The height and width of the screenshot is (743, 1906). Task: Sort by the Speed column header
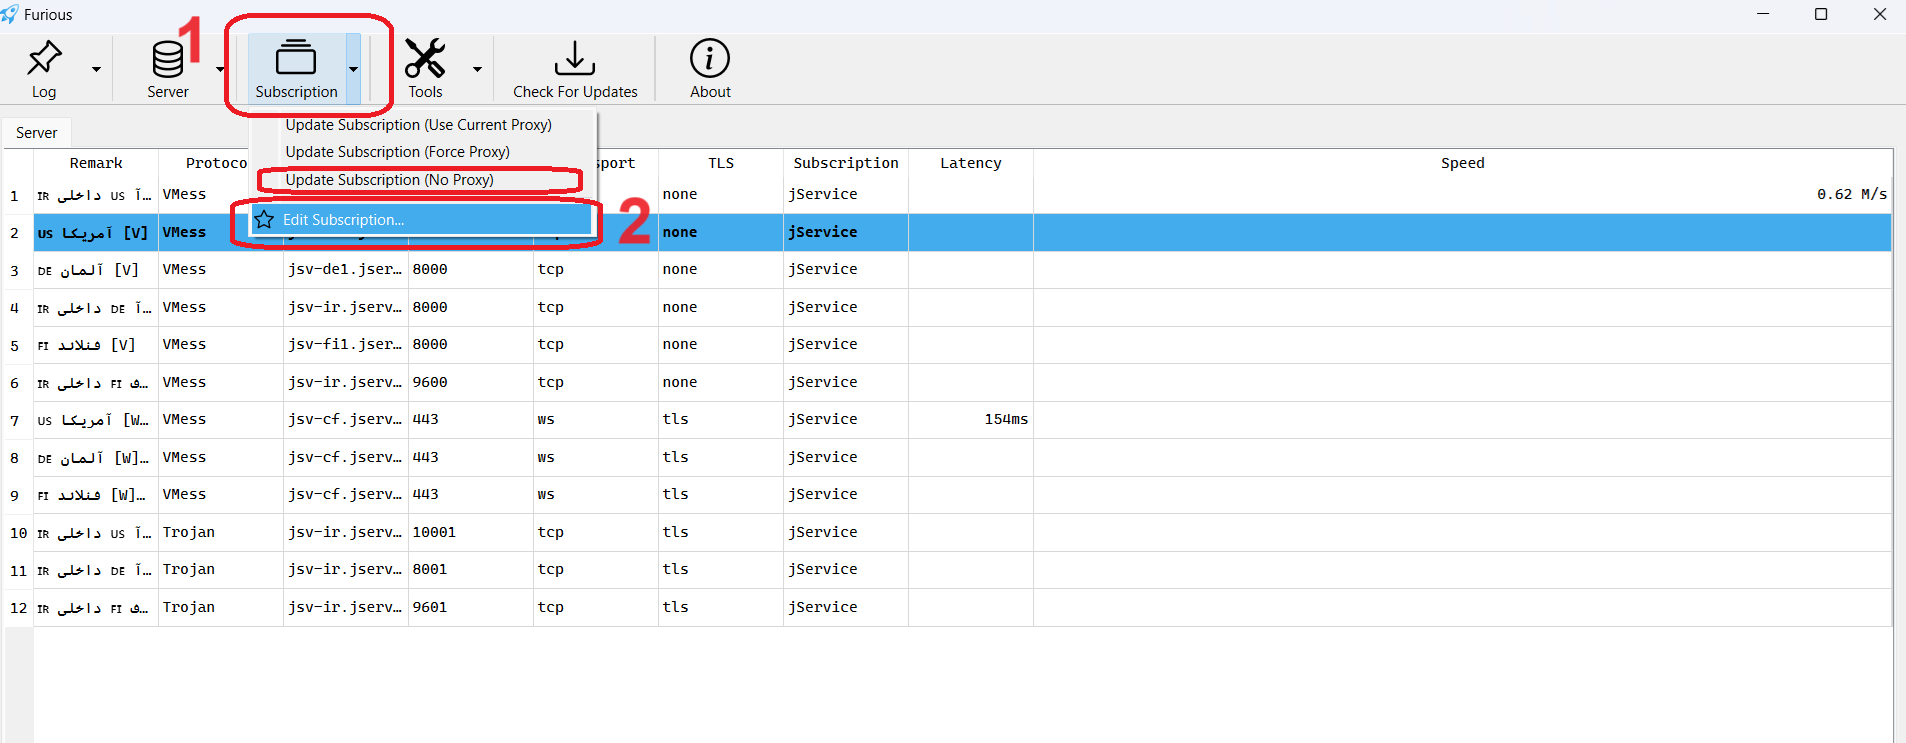click(x=1462, y=163)
